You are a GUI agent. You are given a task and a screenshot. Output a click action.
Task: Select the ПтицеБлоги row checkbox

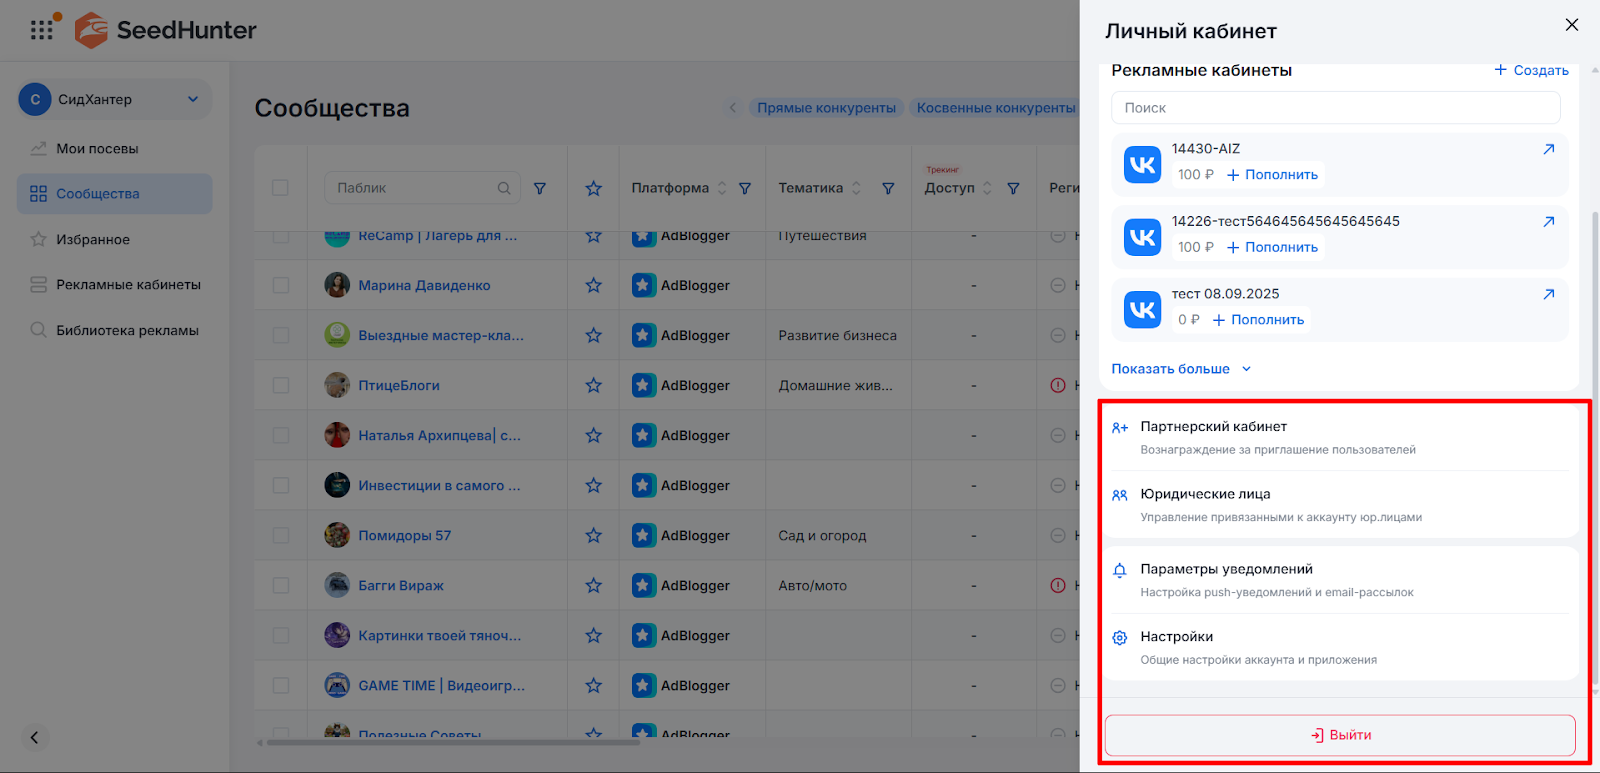281,386
